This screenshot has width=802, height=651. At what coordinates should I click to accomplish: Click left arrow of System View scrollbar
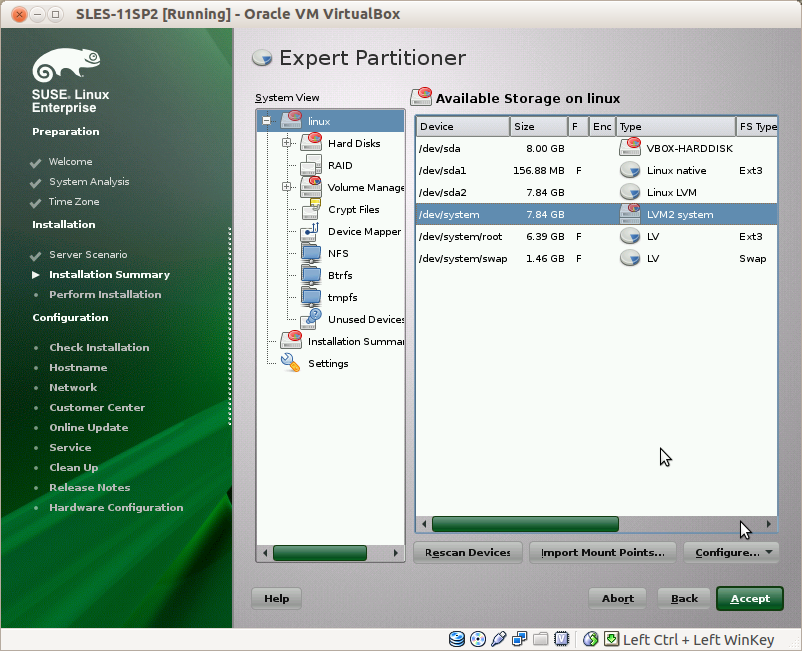pos(265,553)
